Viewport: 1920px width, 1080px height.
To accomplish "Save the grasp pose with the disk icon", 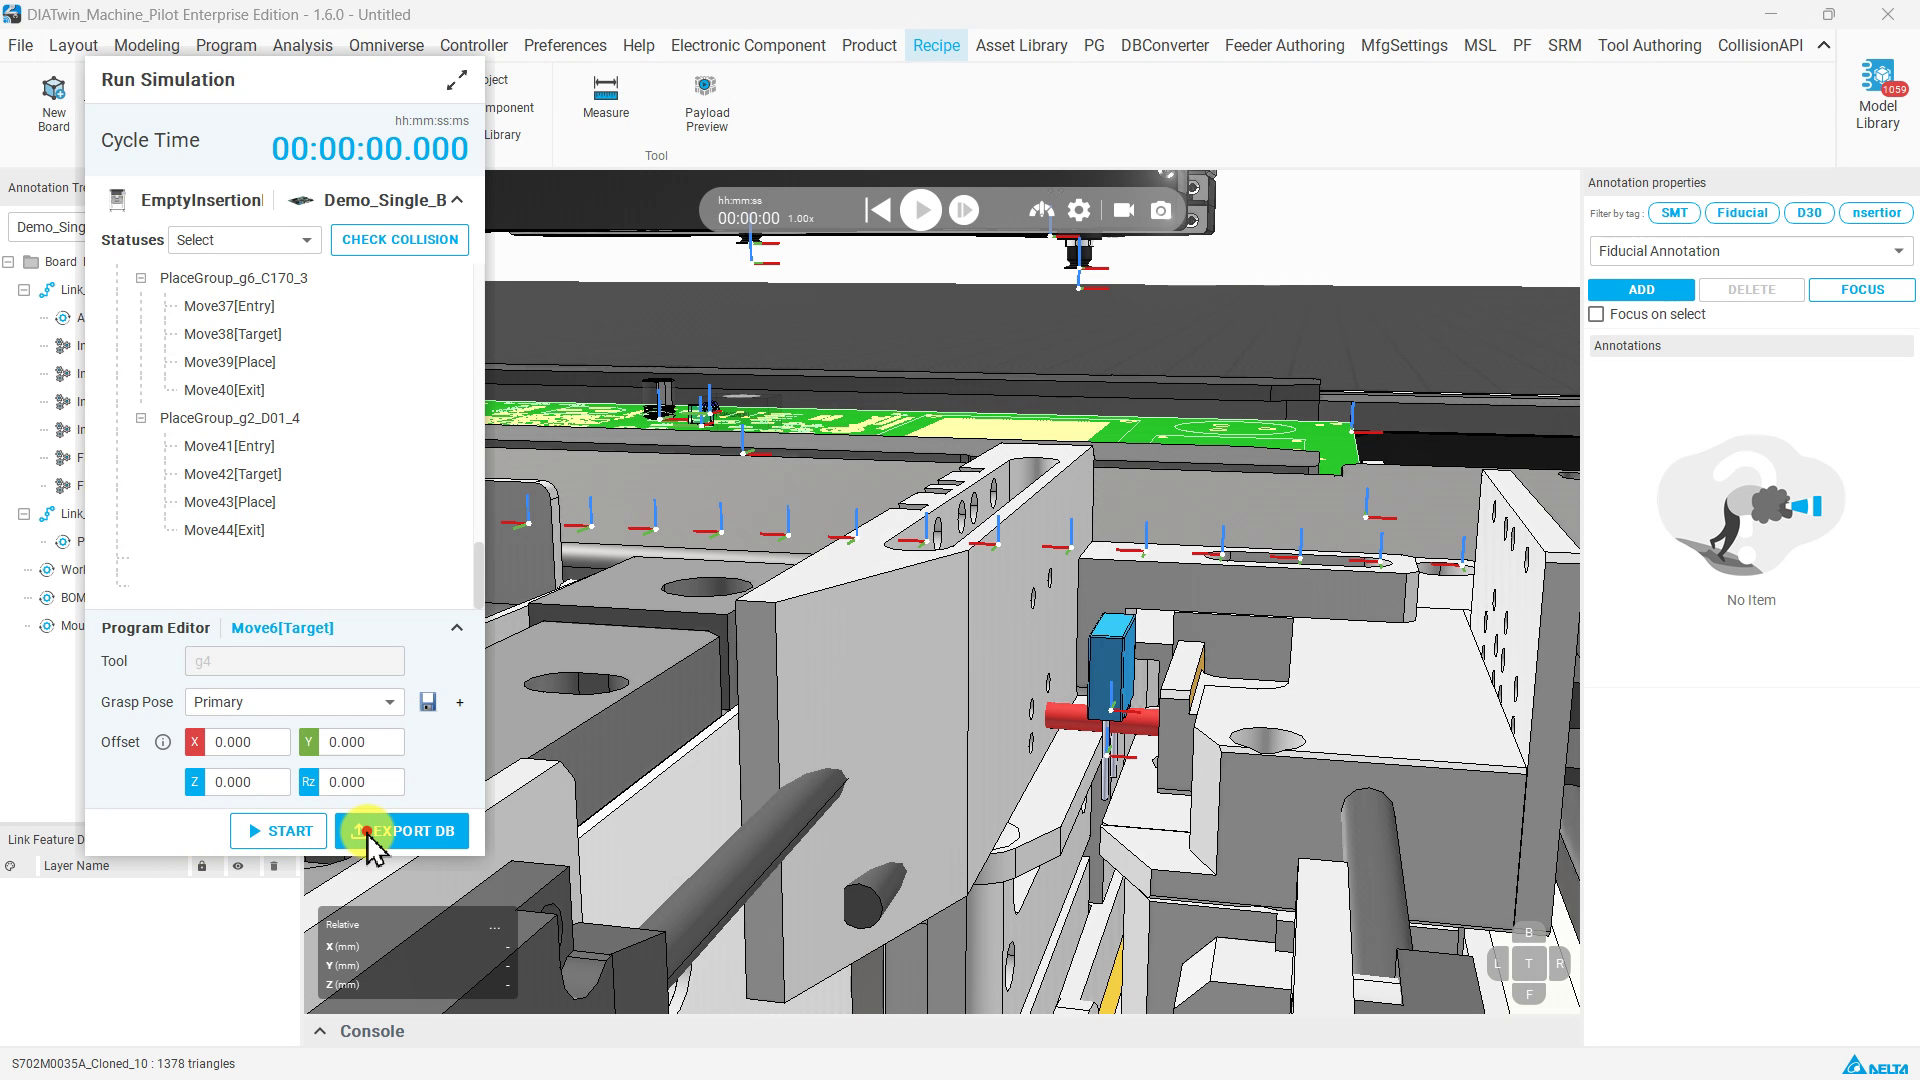I will pyautogui.click(x=428, y=702).
